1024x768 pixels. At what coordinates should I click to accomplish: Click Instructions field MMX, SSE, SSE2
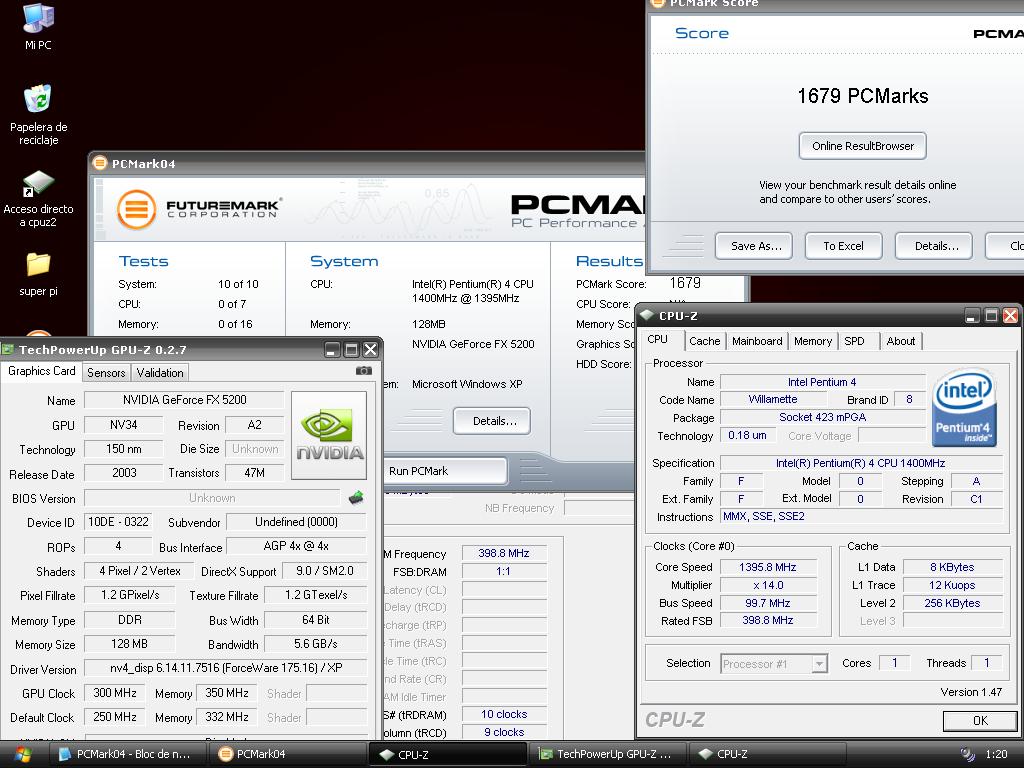click(861, 517)
